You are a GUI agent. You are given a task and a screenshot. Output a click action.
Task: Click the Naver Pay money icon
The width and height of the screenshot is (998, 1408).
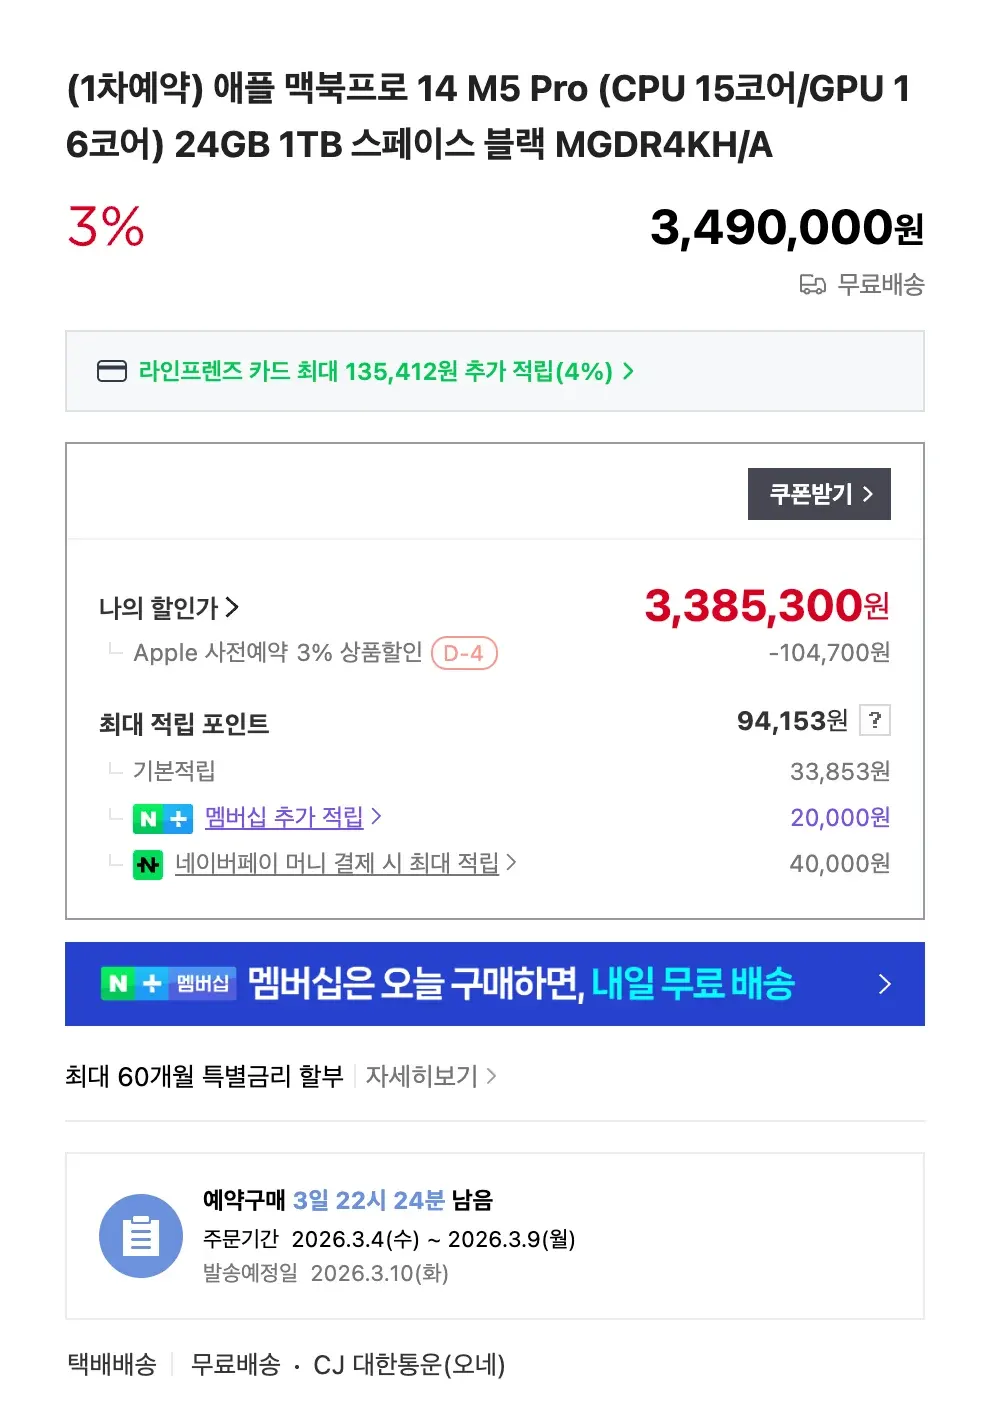click(x=148, y=864)
